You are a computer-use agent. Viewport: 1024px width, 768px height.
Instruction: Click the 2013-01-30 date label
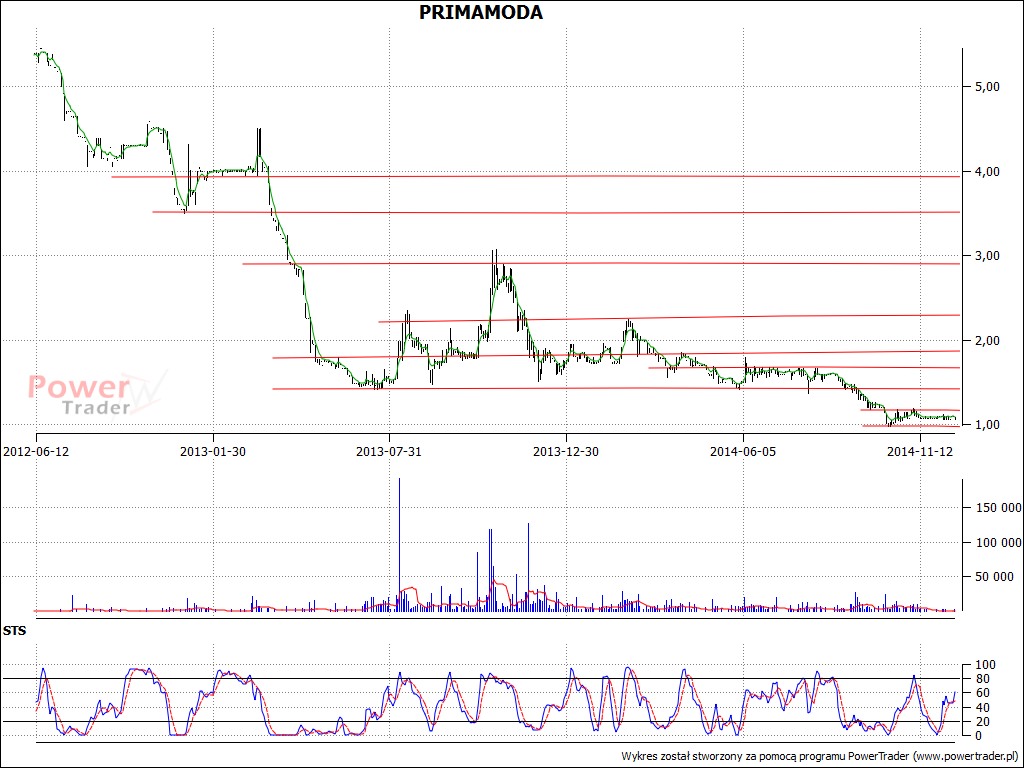(x=213, y=451)
